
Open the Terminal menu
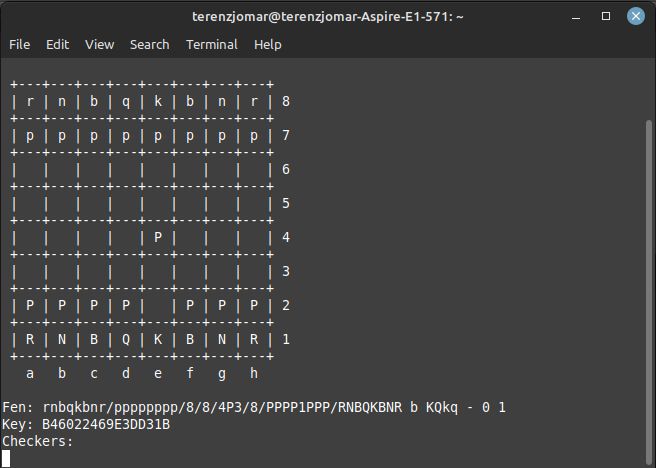click(211, 44)
